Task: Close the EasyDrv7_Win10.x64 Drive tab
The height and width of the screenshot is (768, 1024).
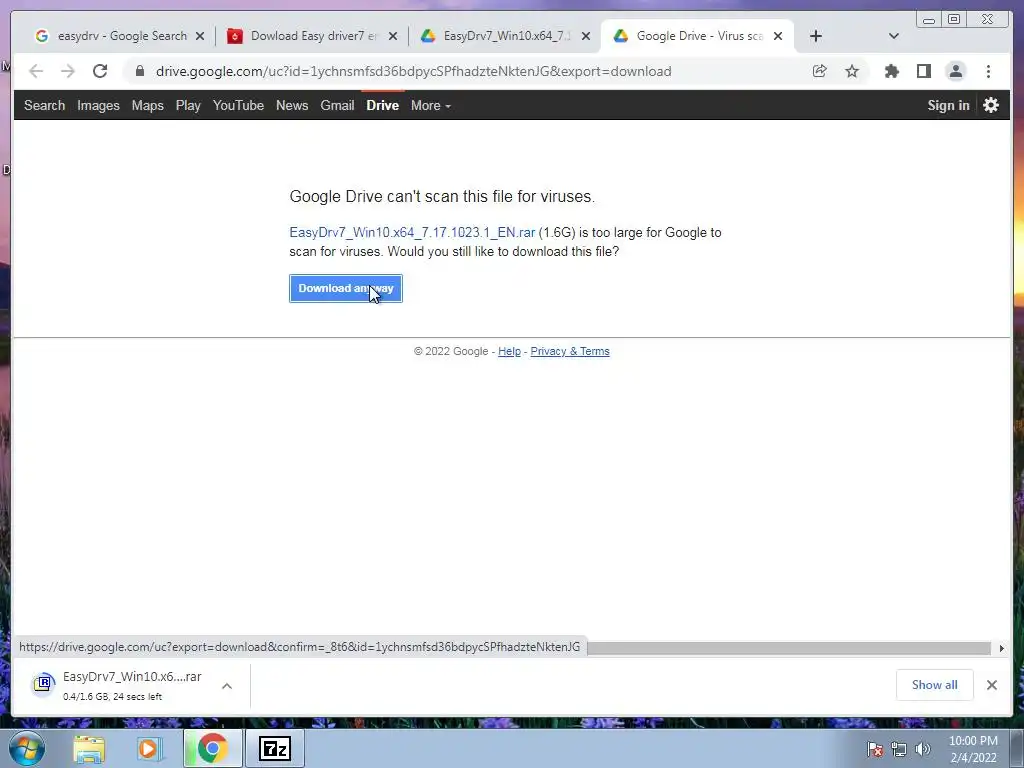Action: 586,36
